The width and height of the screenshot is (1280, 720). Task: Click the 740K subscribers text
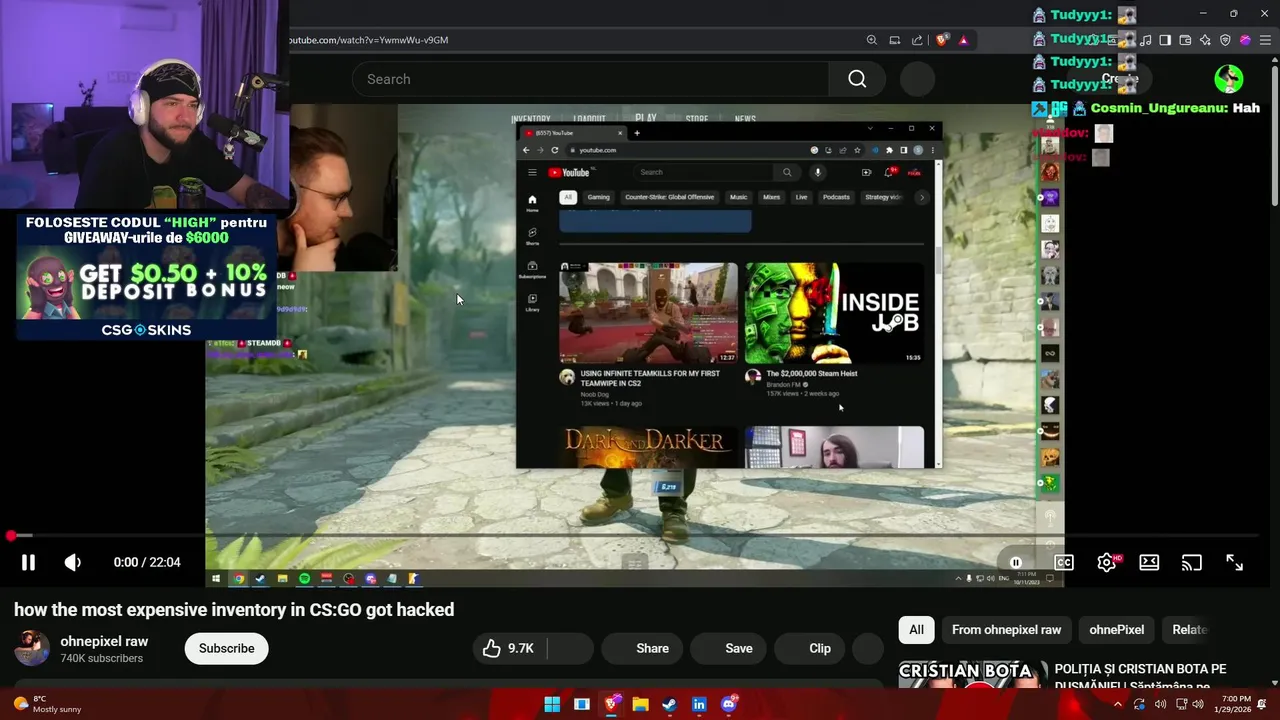(101, 658)
